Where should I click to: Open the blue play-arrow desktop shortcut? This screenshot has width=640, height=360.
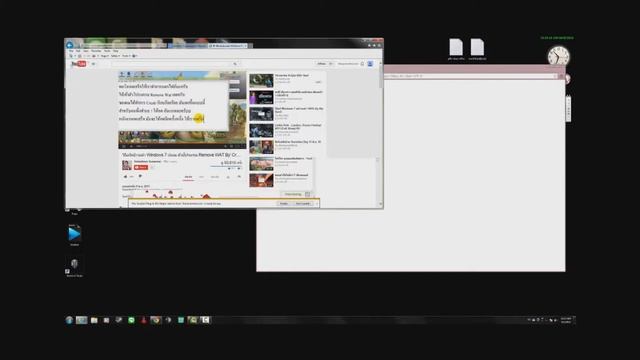(x=74, y=234)
